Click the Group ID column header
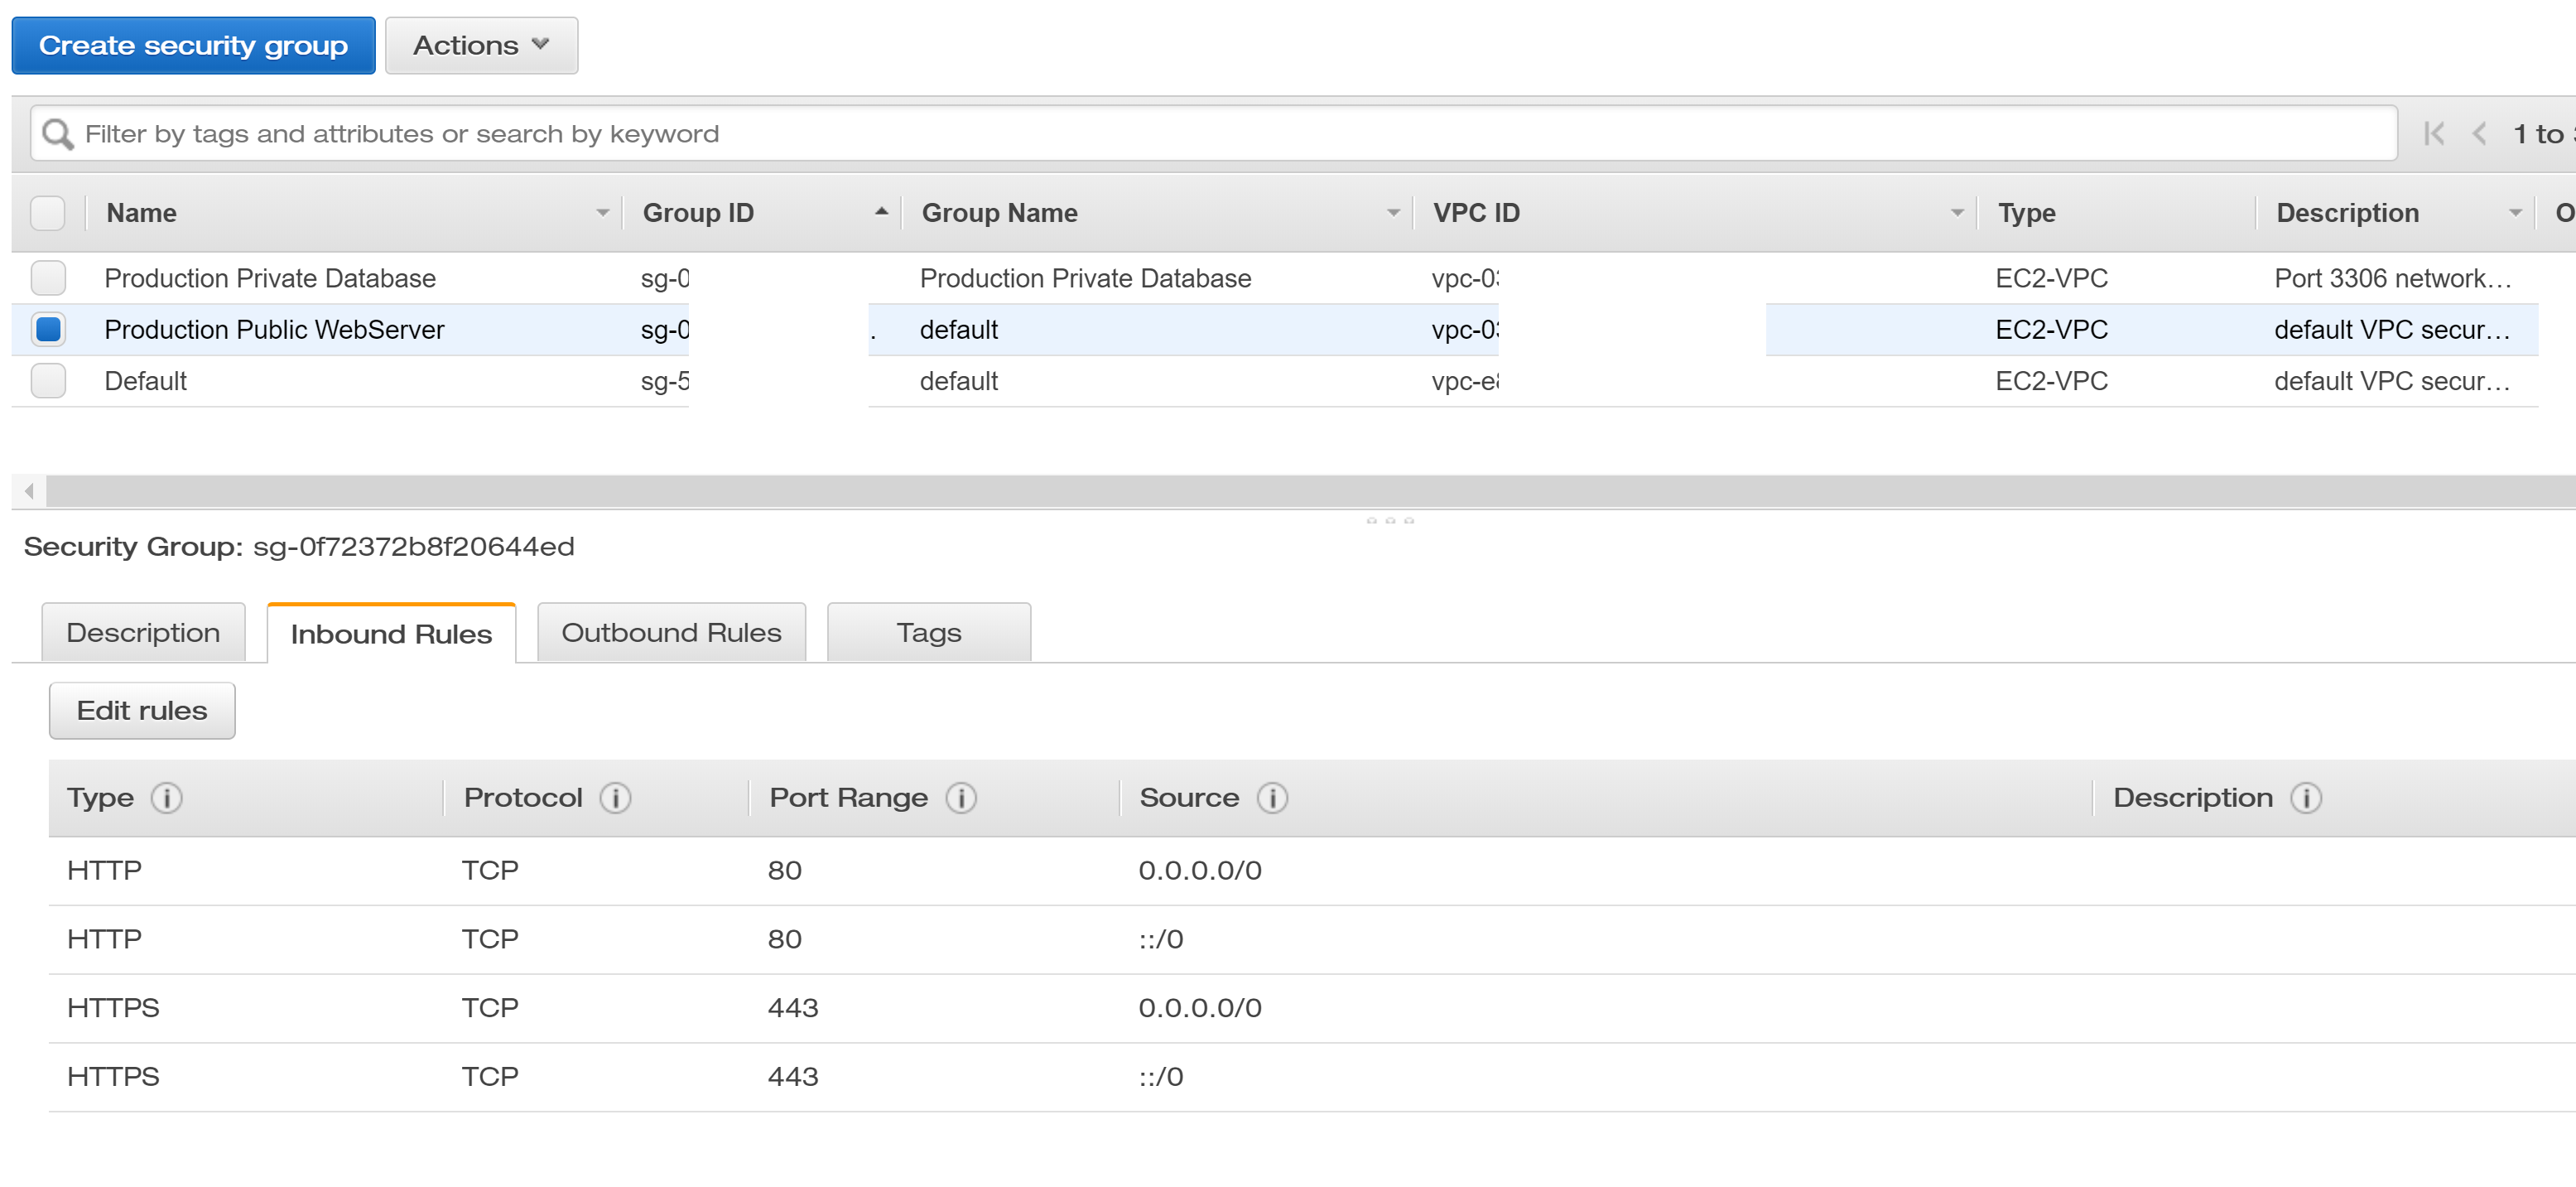This screenshot has height=1187, width=2576. click(x=698, y=213)
